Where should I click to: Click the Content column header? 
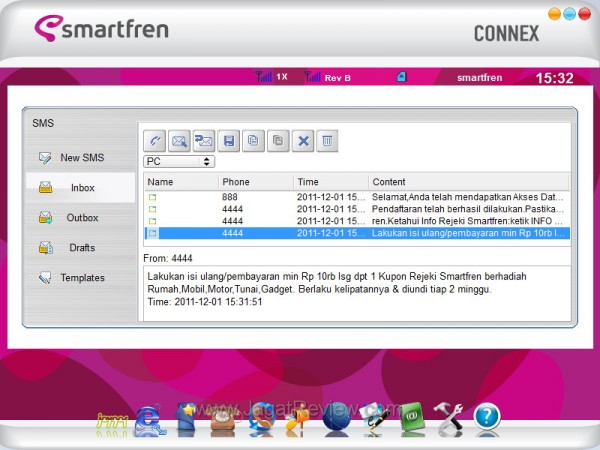pyautogui.click(x=469, y=182)
